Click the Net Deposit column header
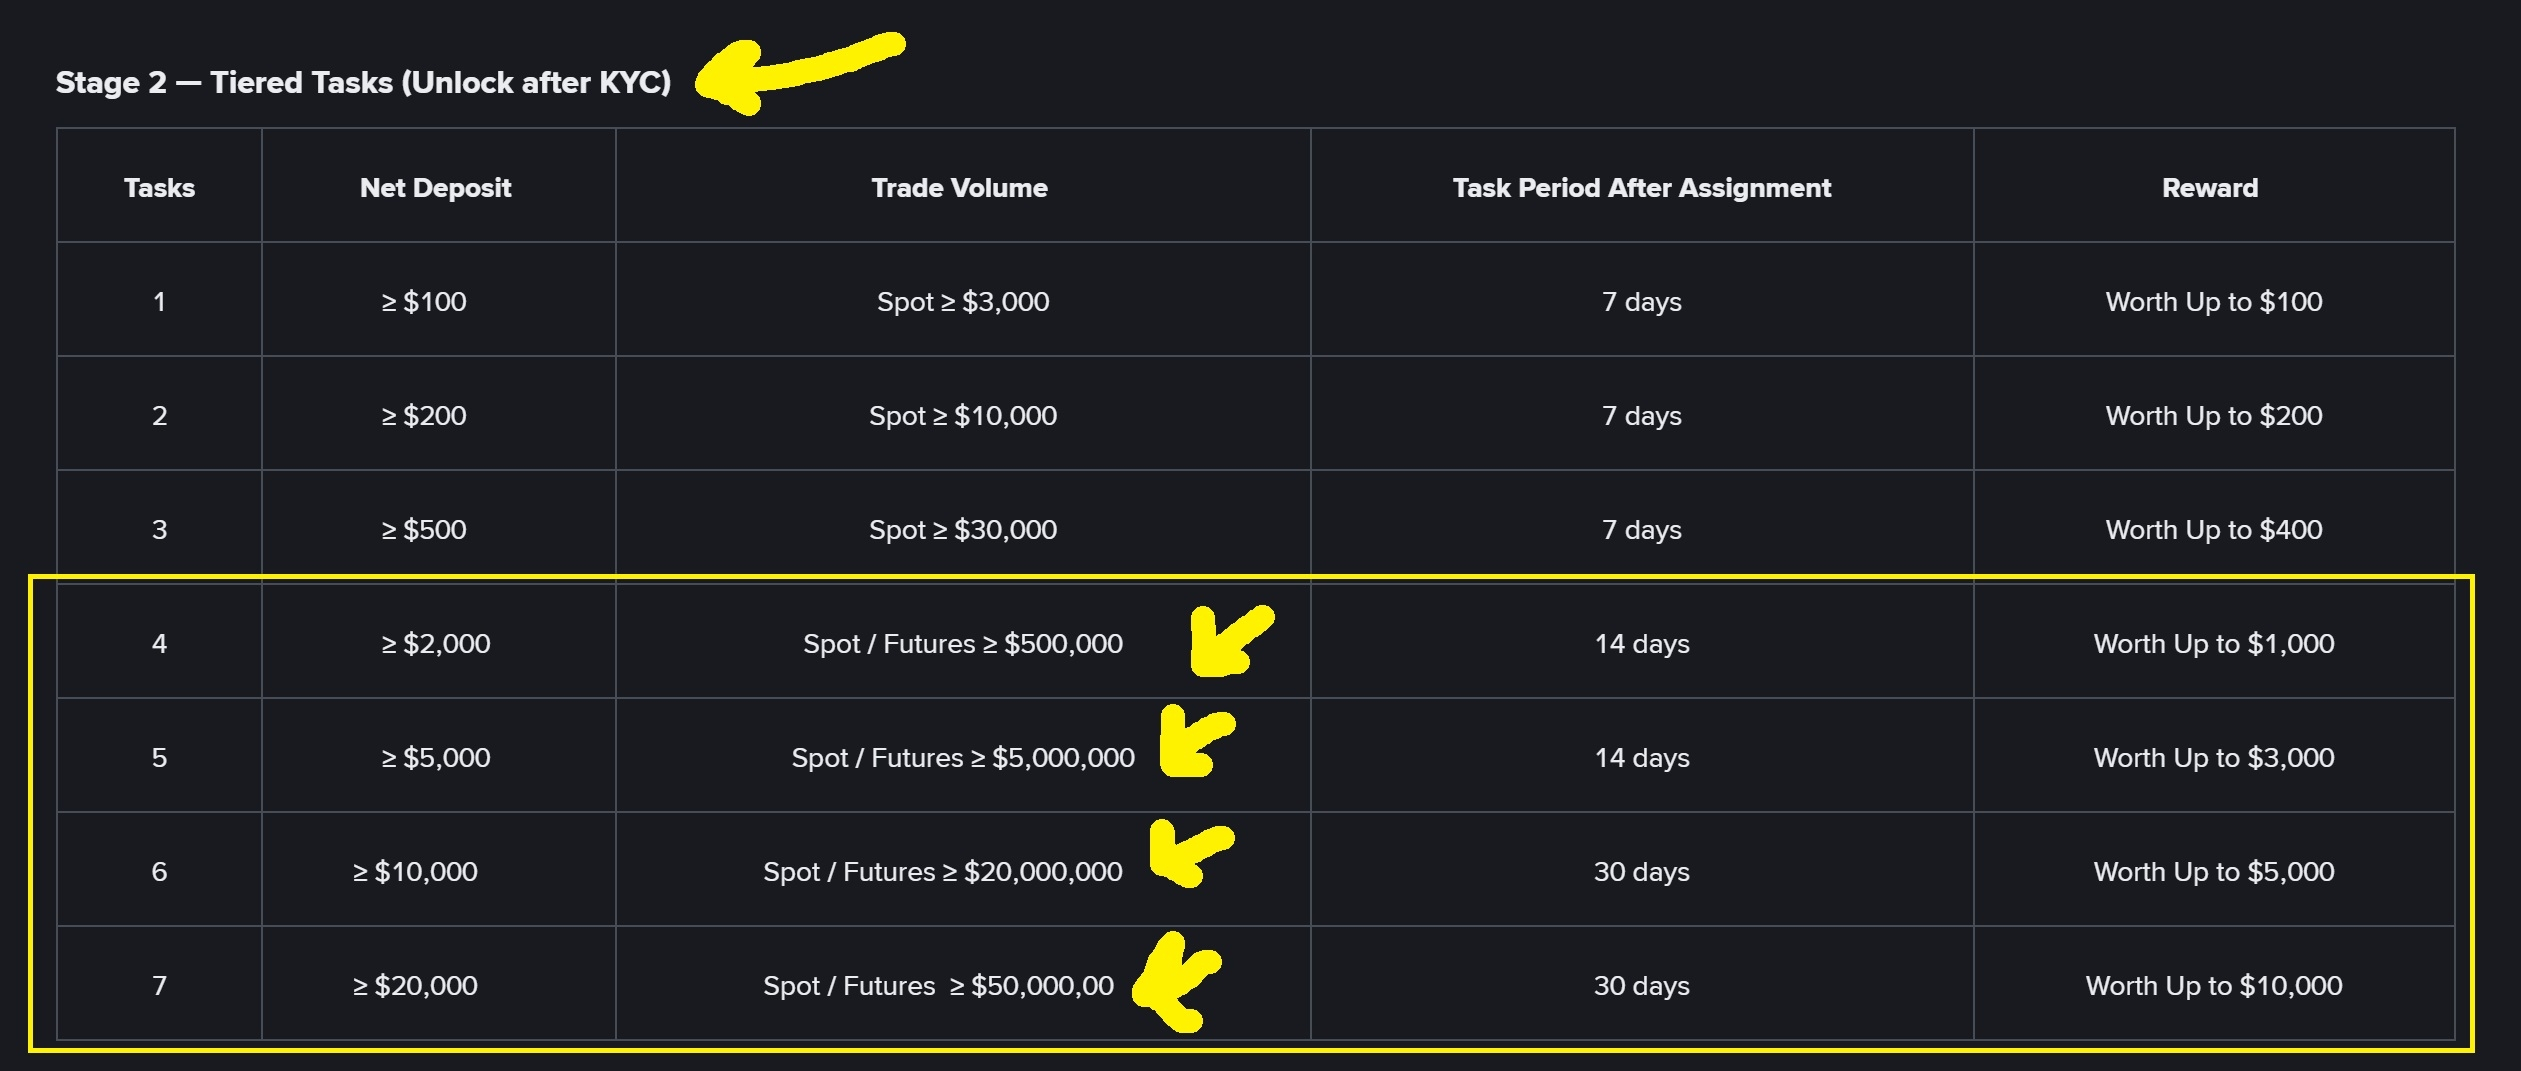 435,188
